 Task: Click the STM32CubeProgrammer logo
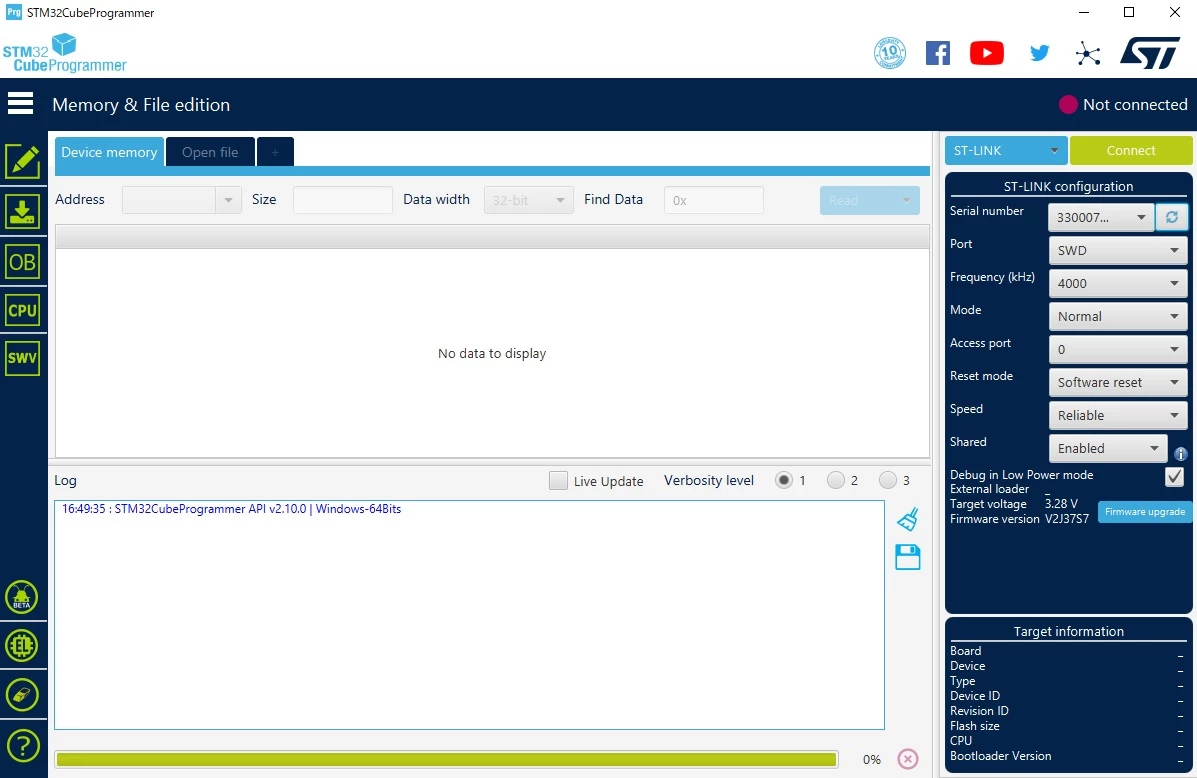64,53
